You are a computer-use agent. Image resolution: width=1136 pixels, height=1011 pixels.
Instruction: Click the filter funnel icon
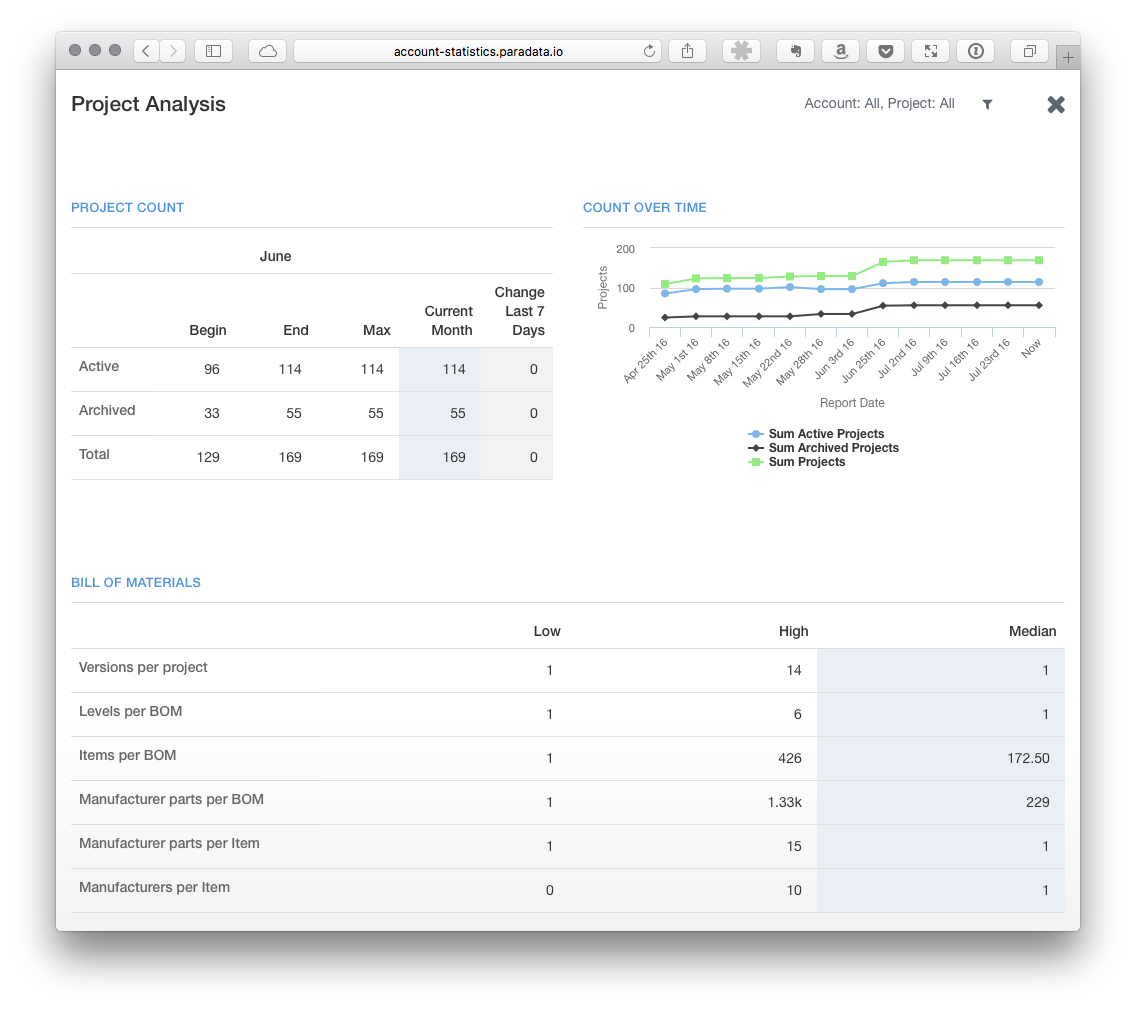pos(987,104)
